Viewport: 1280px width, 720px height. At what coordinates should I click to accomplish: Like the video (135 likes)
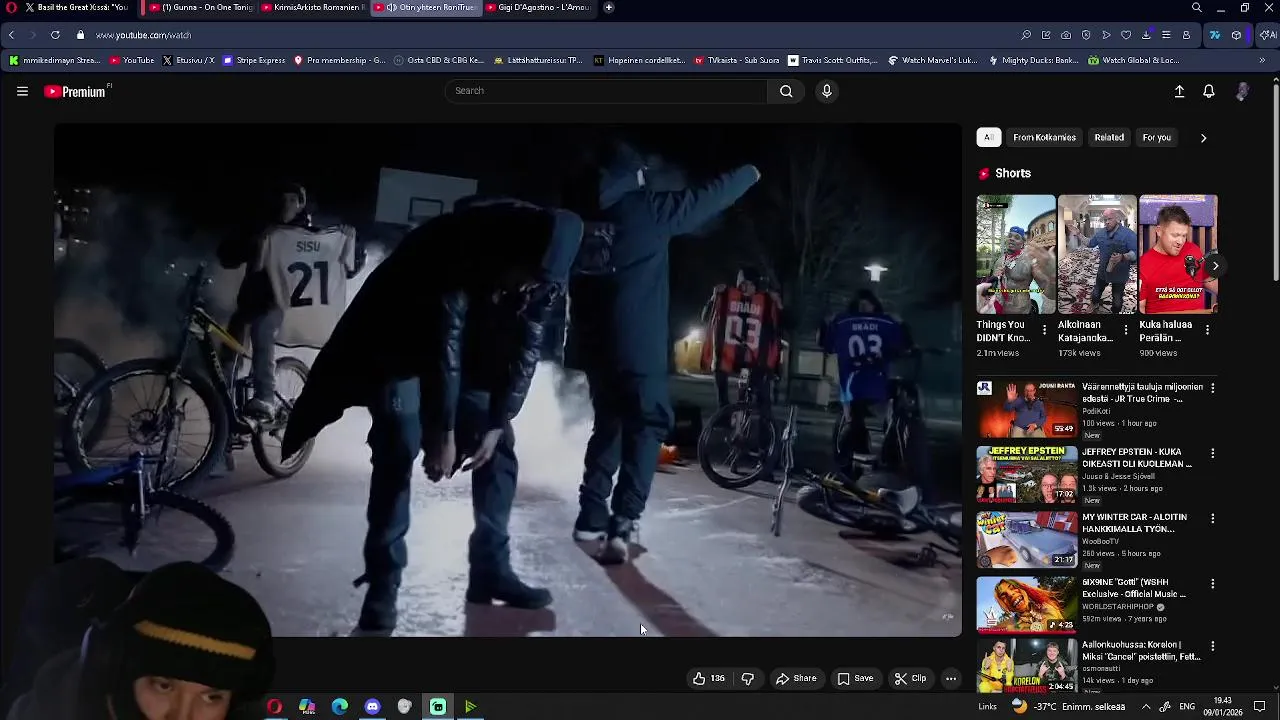coord(708,678)
